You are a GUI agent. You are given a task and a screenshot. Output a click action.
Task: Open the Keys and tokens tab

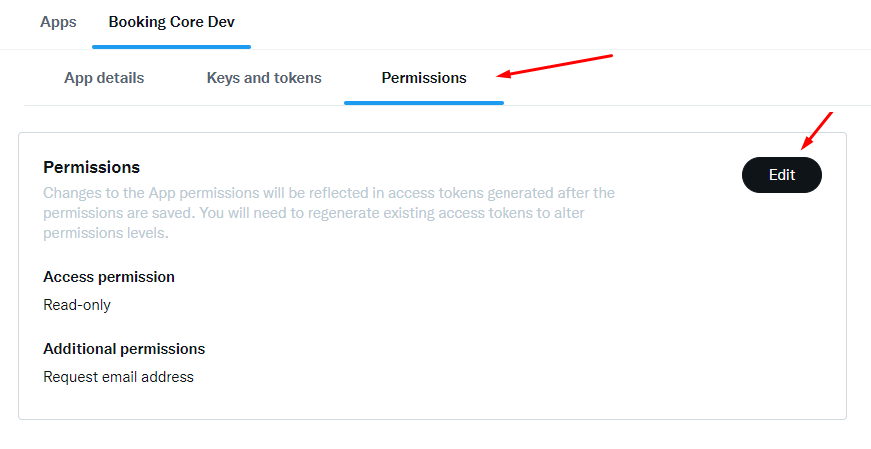264,78
